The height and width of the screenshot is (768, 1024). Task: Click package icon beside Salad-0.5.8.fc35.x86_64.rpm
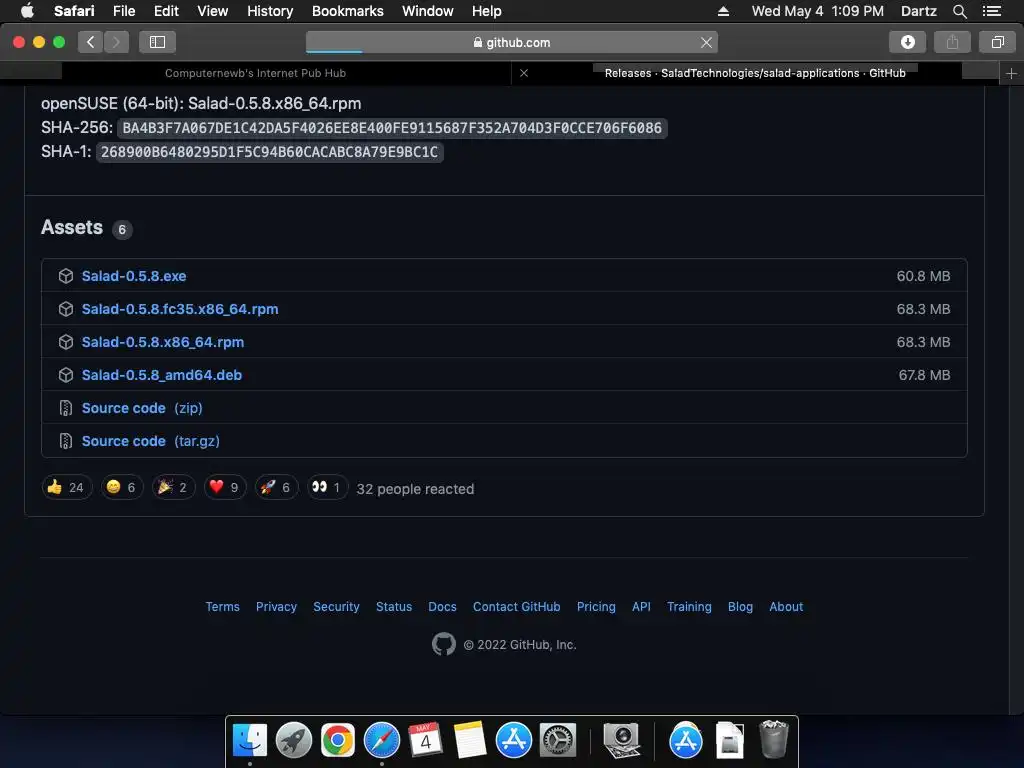[66, 309]
